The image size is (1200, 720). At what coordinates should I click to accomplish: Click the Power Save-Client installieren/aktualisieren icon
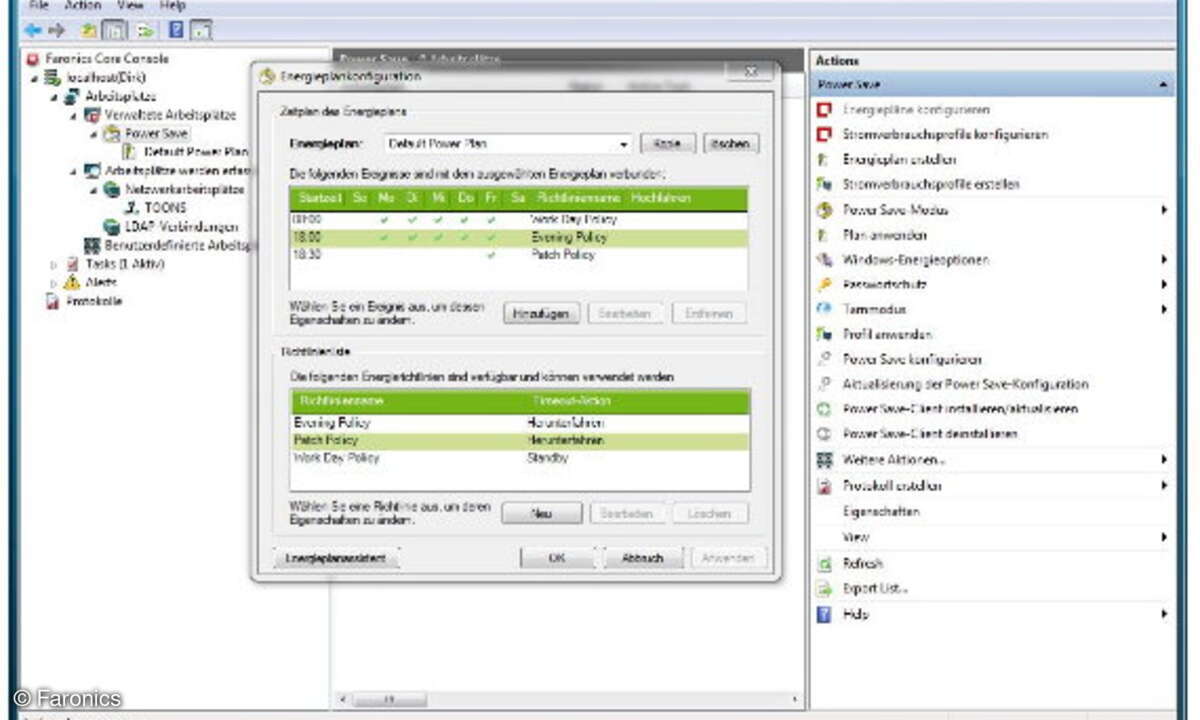(x=825, y=409)
